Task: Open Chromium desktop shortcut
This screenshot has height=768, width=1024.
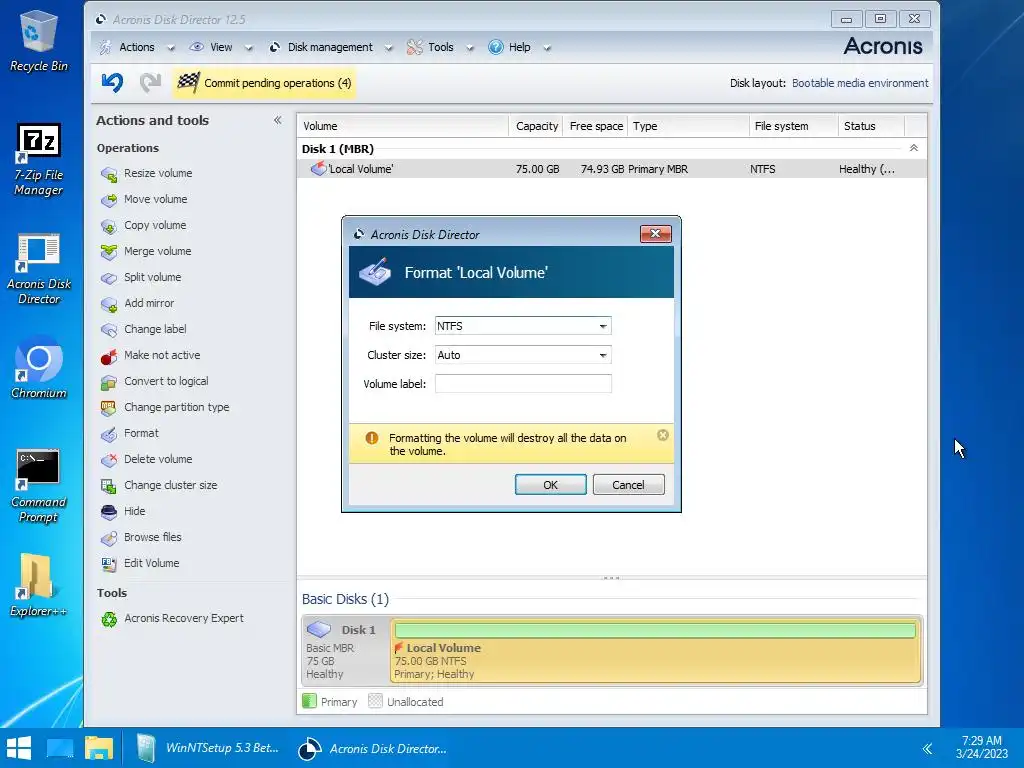Action: tap(39, 368)
